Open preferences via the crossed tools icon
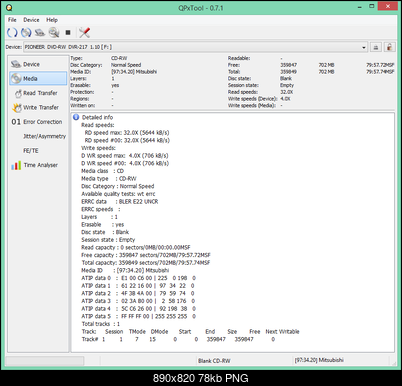402x386 pixels. pos(84,32)
